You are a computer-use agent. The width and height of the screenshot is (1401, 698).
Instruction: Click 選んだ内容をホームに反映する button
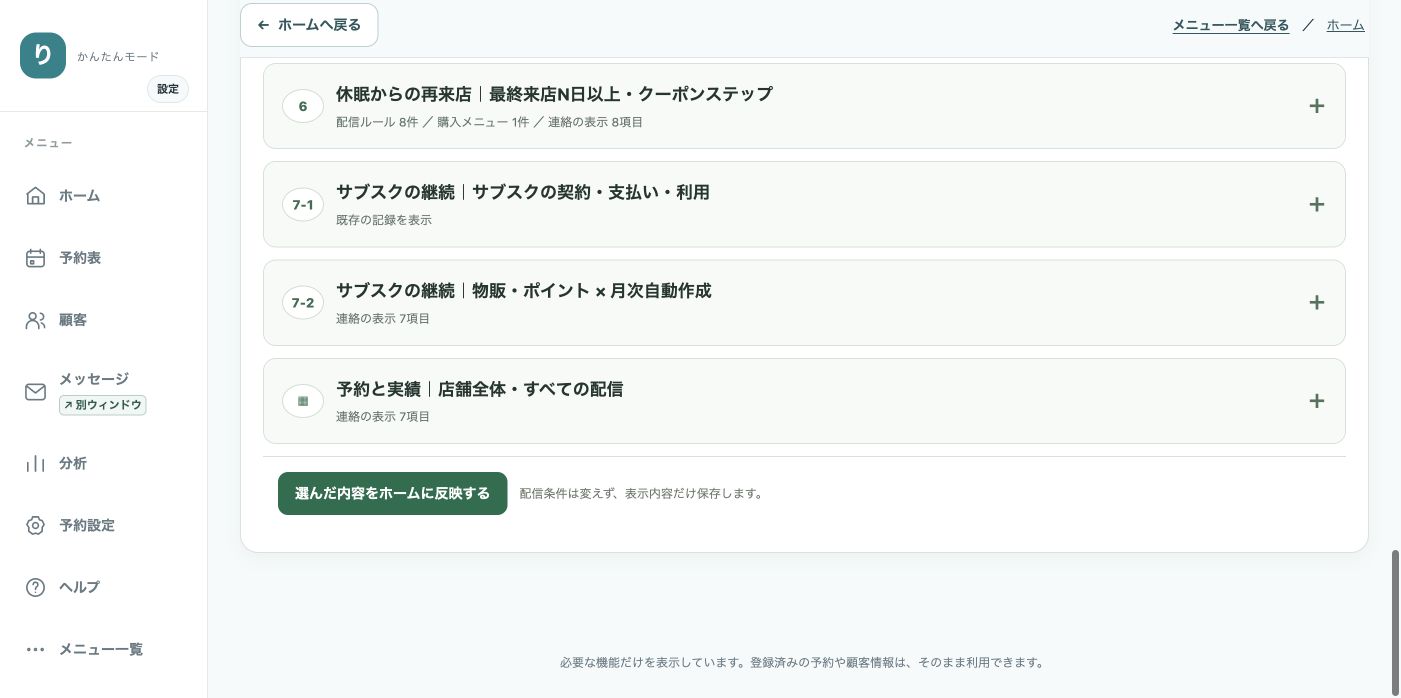point(392,494)
